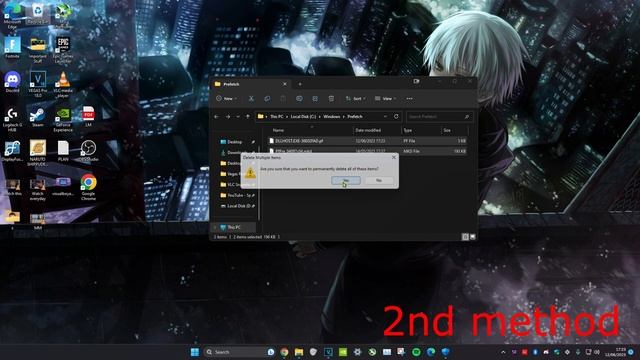Screen dimensions: 640x360
Task: Open the GeForce Experience desktop shortcut
Action: point(63,119)
